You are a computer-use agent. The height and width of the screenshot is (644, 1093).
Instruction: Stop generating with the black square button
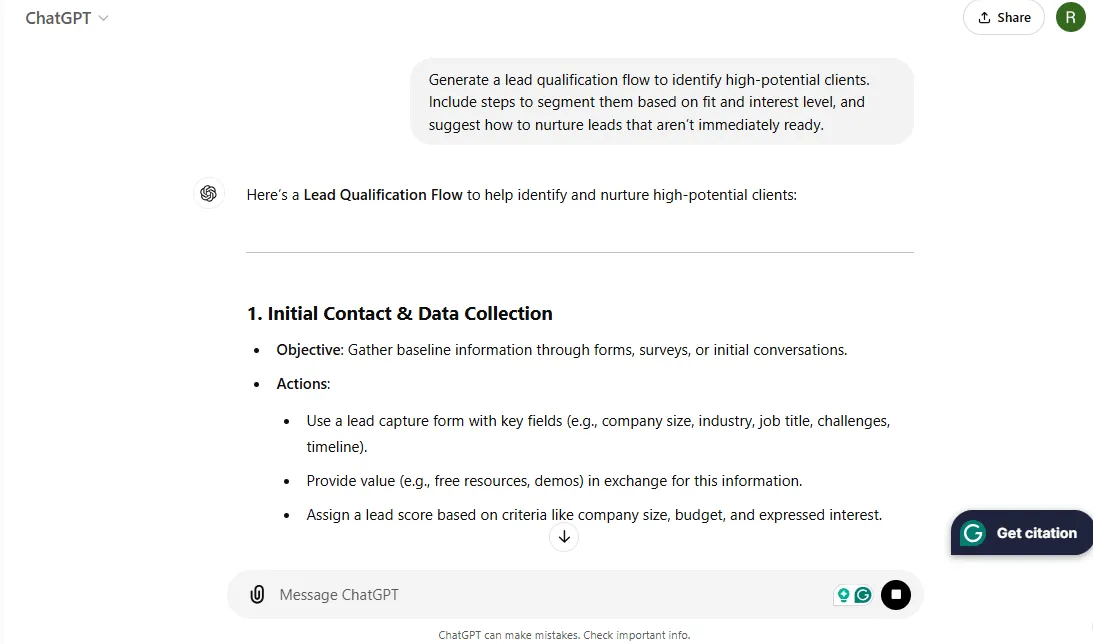(x=896, y=595)
